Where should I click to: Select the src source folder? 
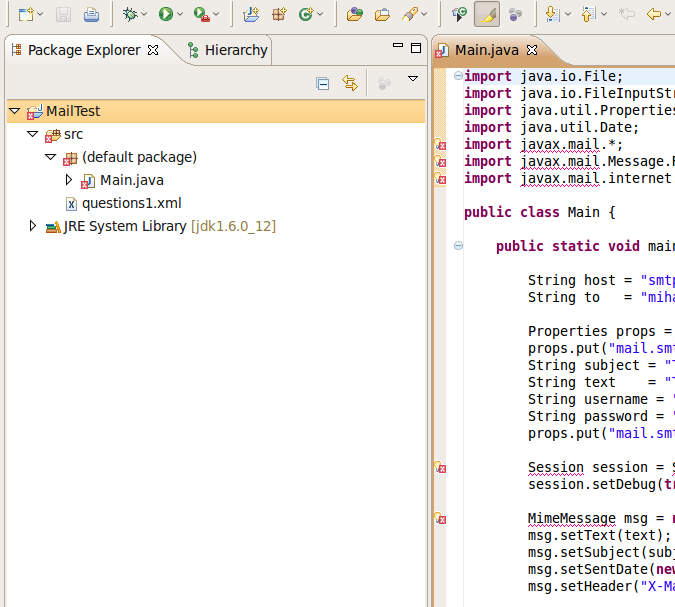coord(73,134)
